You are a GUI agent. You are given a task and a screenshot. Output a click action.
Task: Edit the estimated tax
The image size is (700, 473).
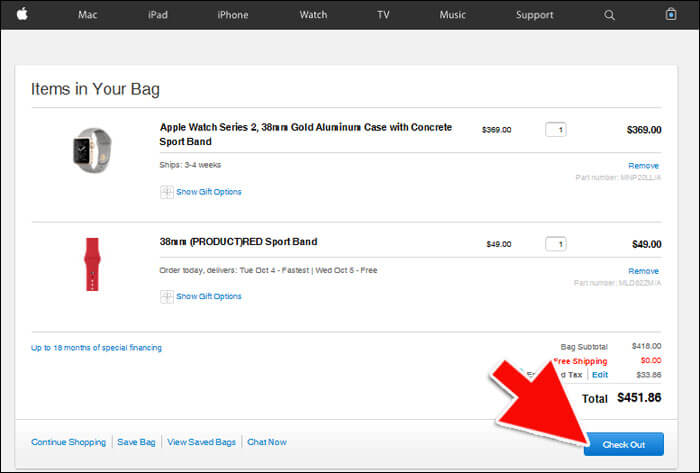point(600,375)
